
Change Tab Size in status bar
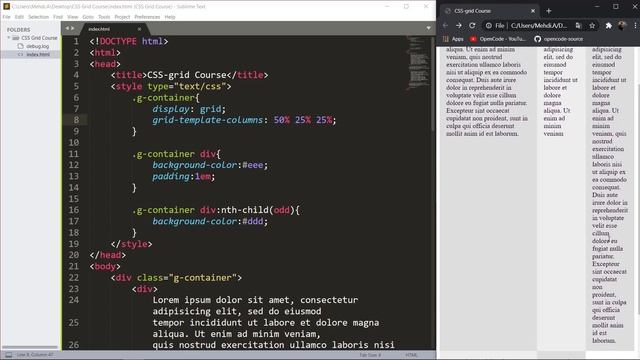click(370, 355)
